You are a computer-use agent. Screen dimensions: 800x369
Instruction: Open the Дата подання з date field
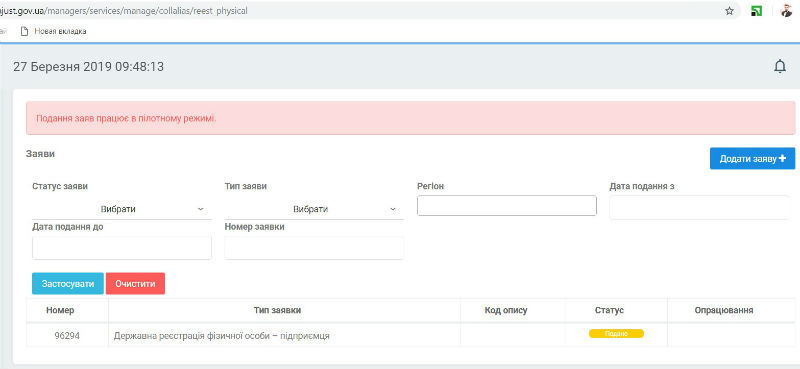pos(699,207)
